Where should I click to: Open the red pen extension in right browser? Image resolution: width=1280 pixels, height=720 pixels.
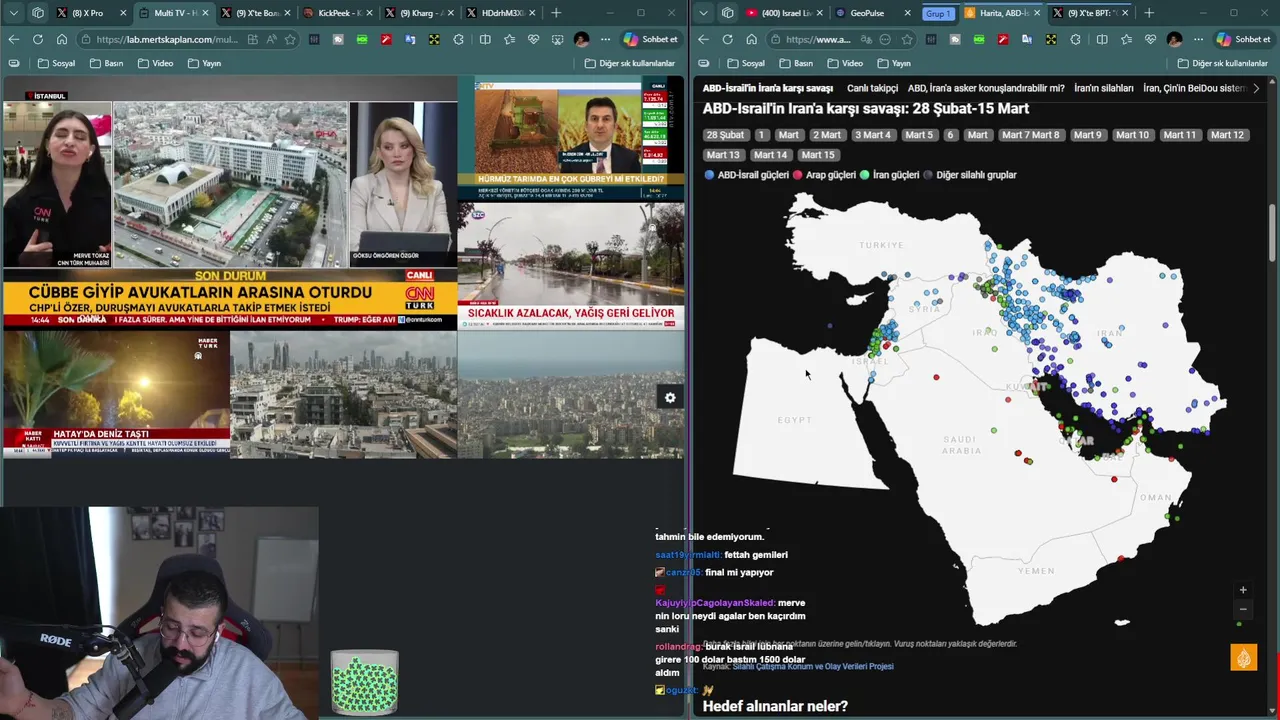tap(1003, 39)
